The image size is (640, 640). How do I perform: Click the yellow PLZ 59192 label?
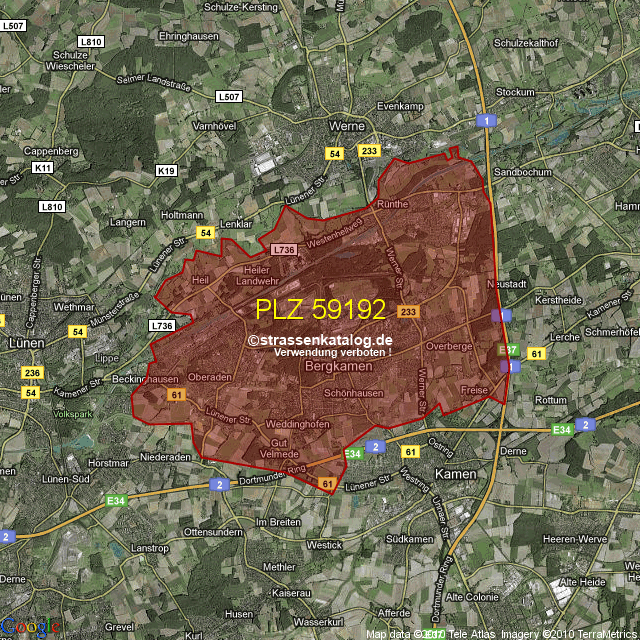click(x=320, y=309)
